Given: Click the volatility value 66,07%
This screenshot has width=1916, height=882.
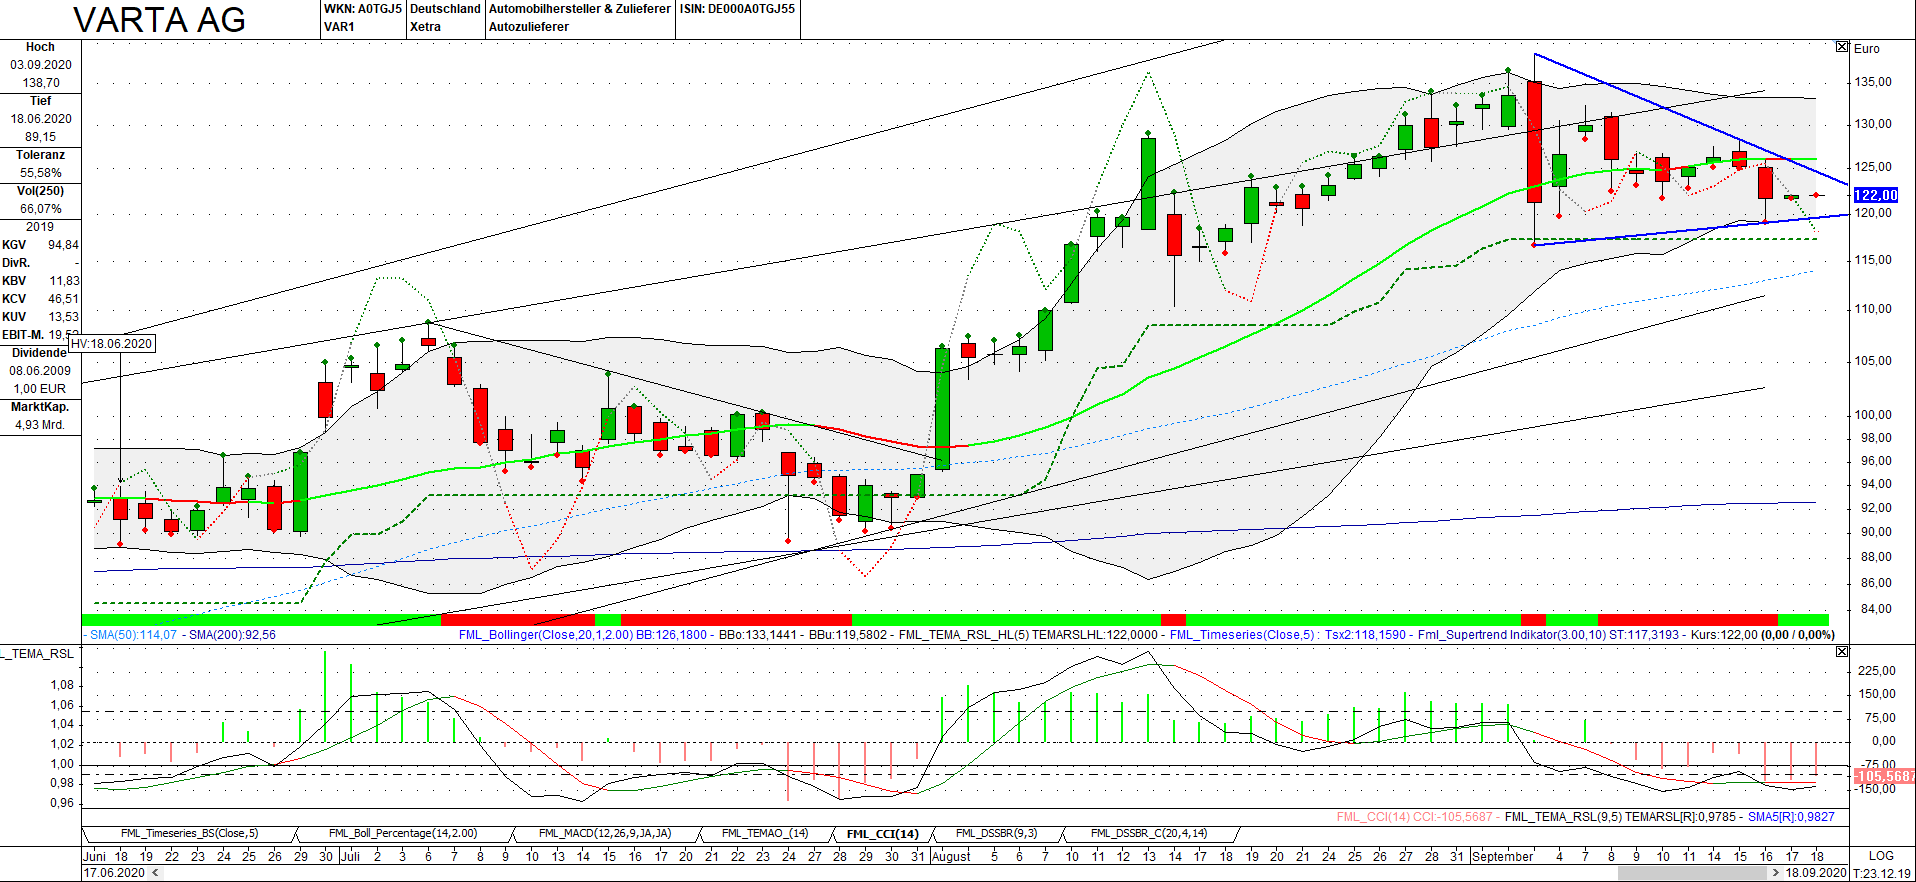Looking at the screenshot, I should click(x=41, y=209).
